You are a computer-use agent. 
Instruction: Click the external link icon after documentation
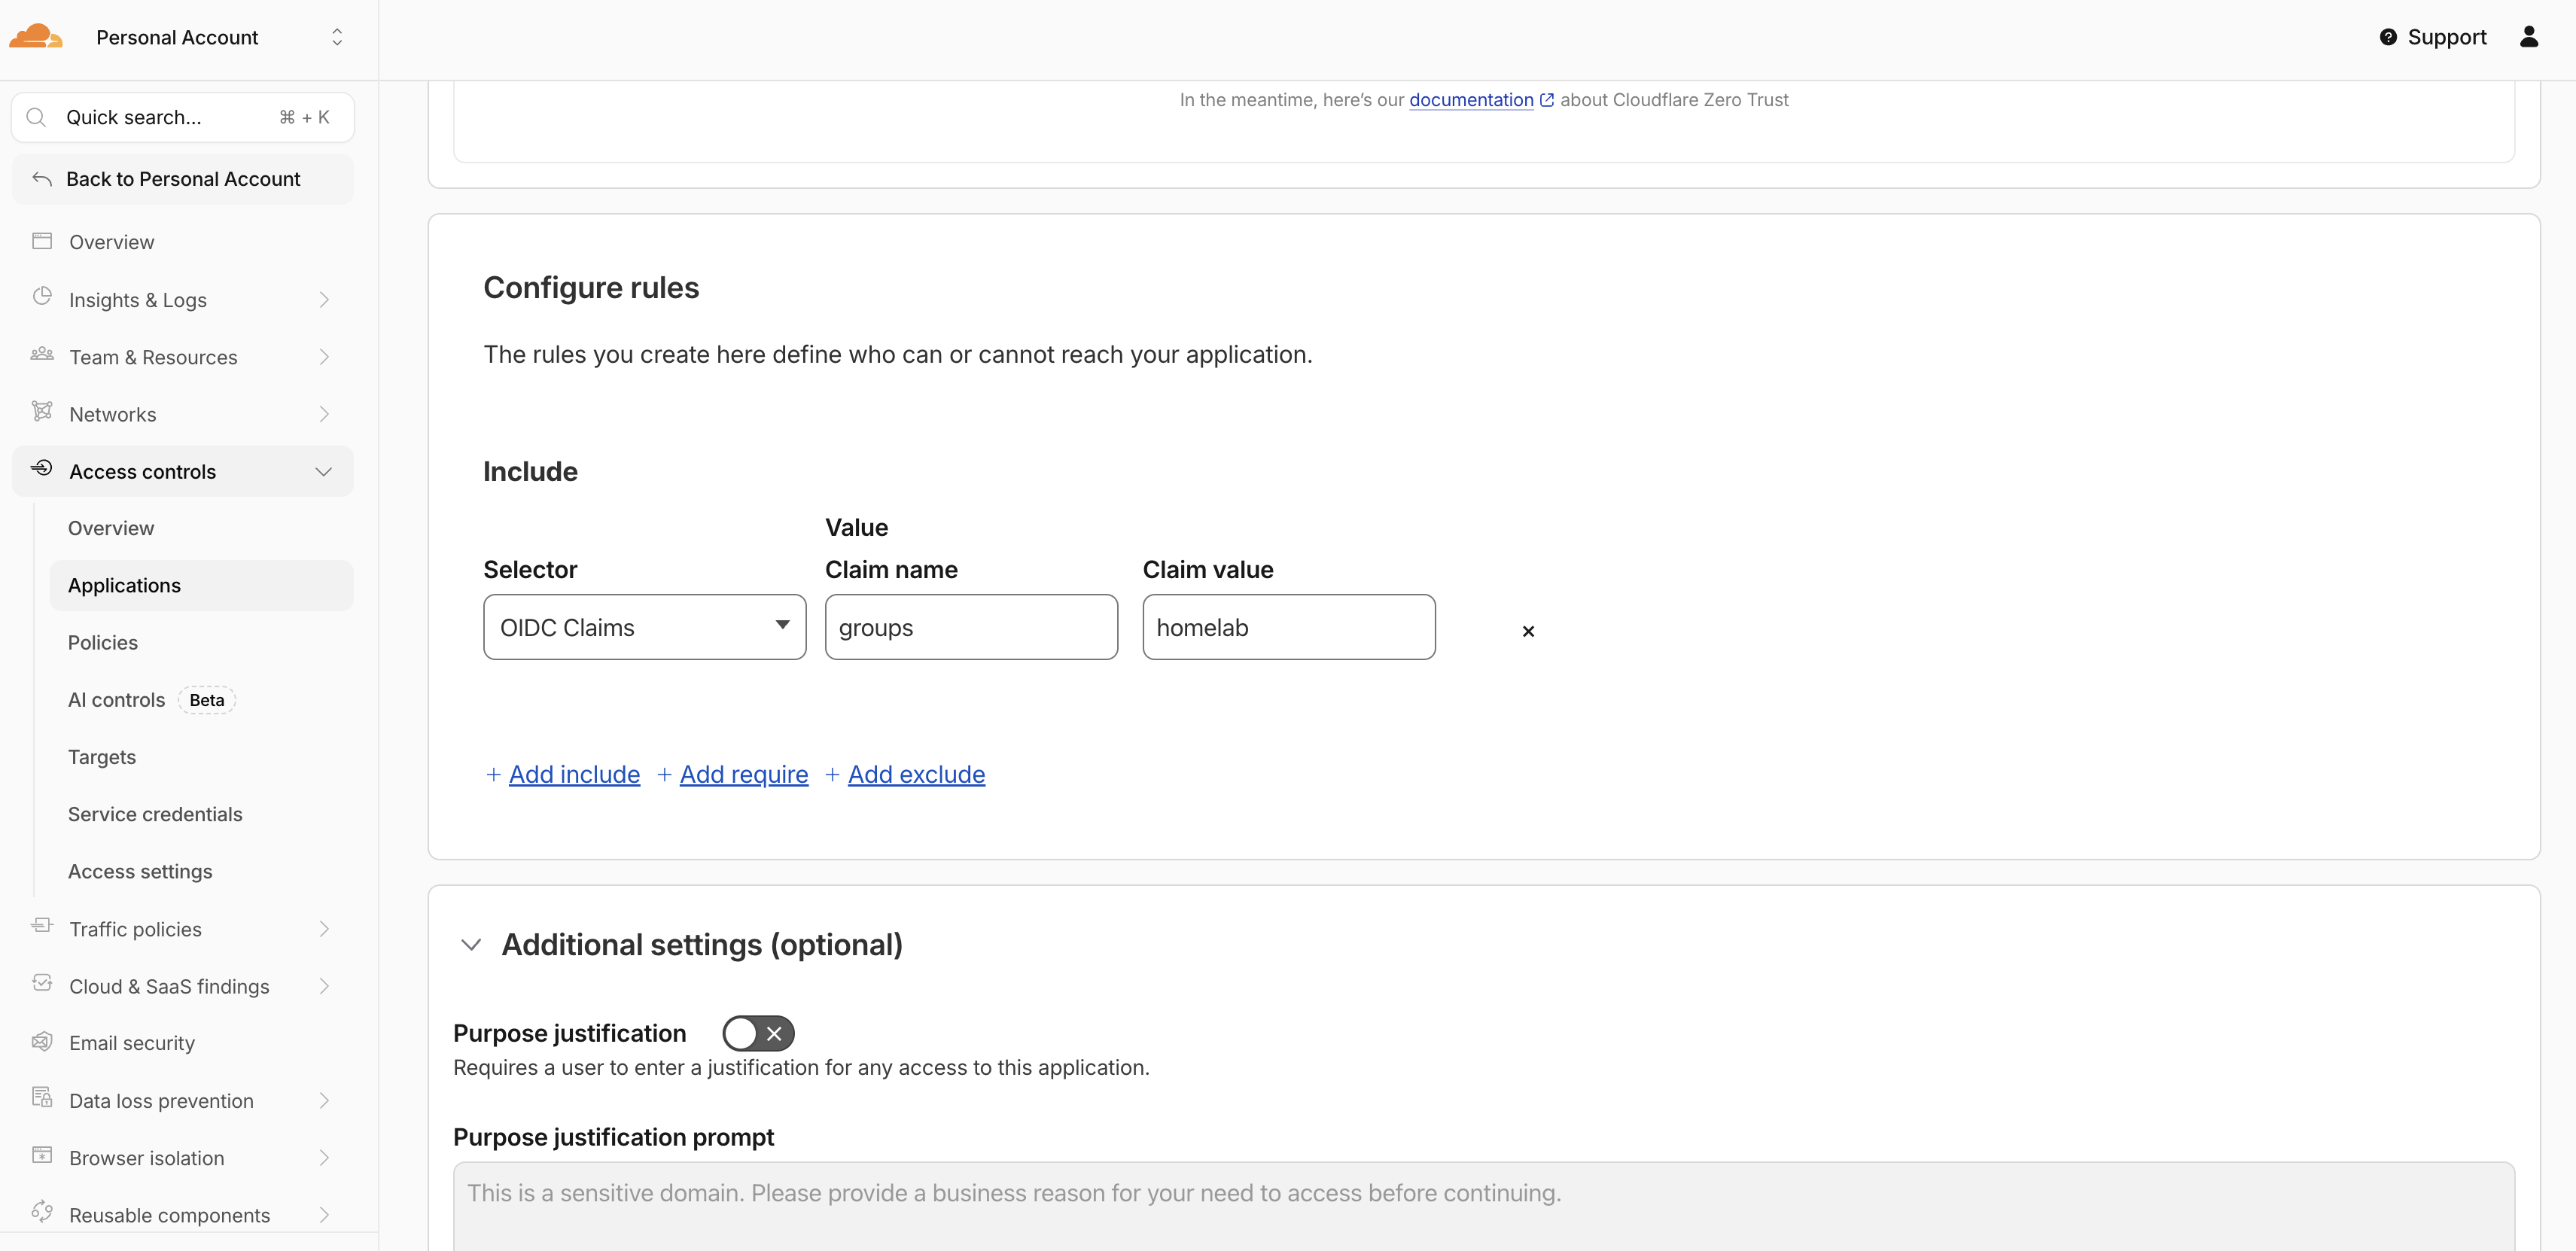1547,100
